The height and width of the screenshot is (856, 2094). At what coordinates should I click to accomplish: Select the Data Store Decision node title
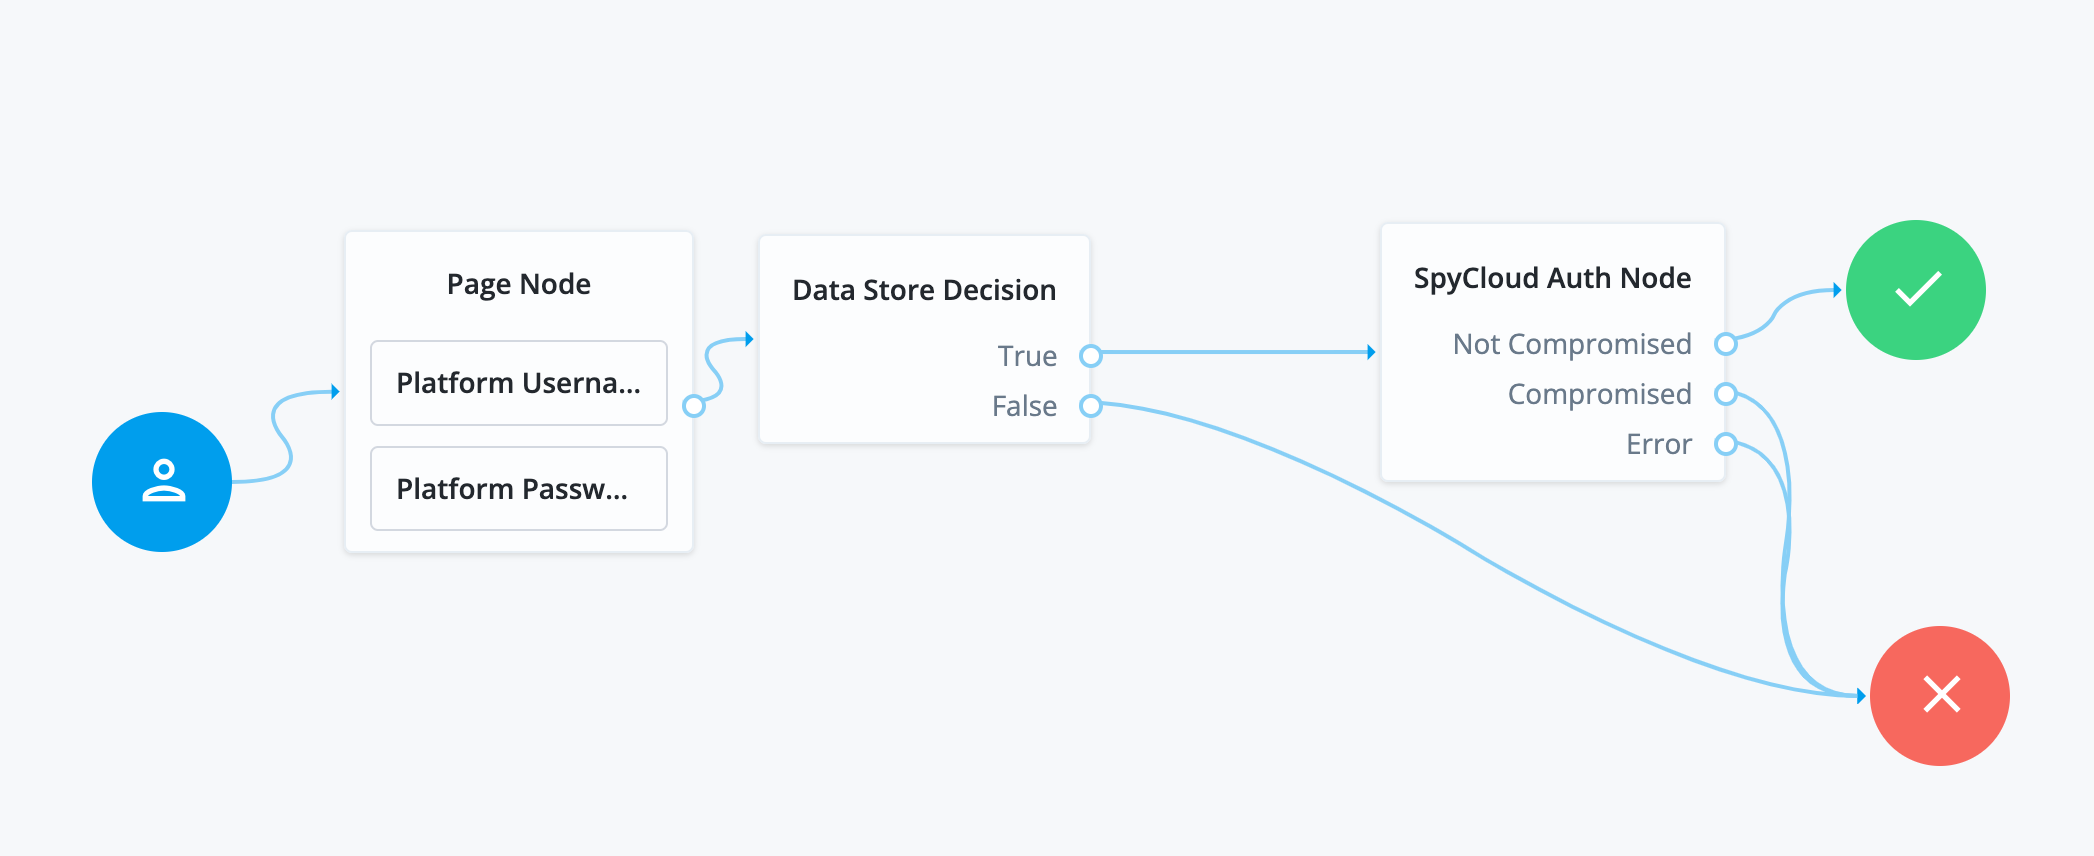pos(924,290)
